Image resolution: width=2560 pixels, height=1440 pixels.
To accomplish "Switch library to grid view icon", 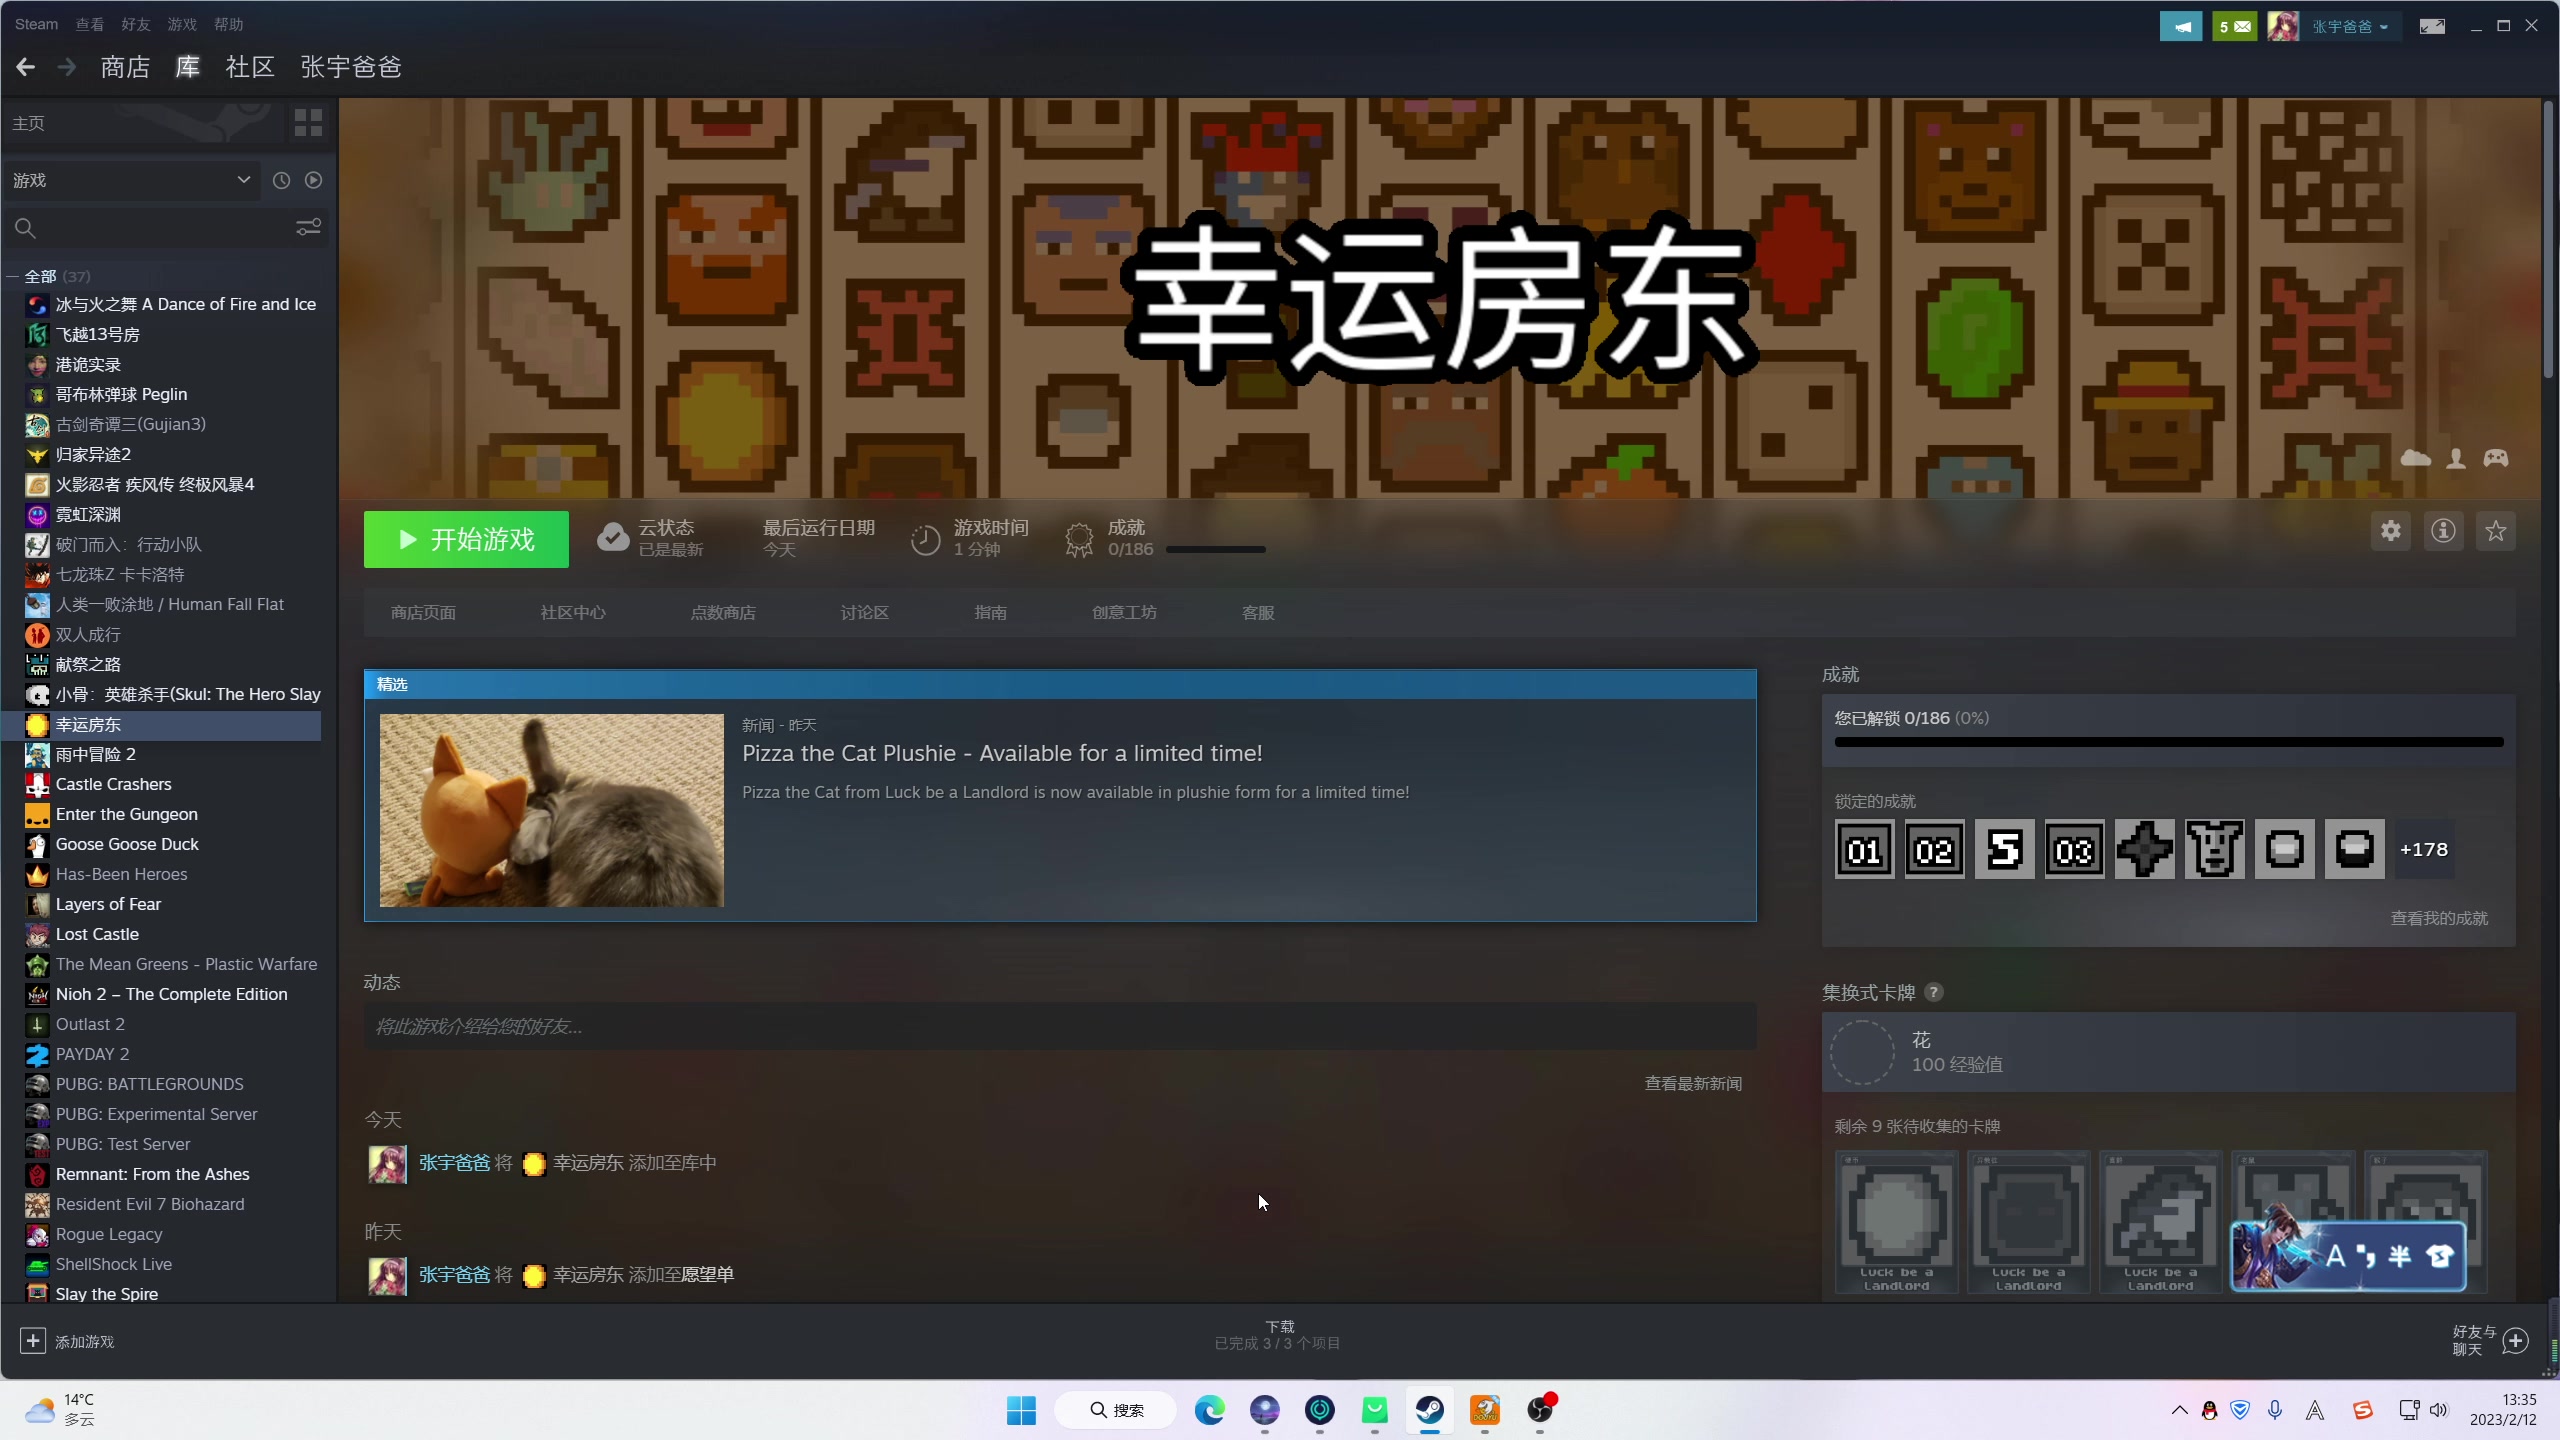I will (308, 123).
